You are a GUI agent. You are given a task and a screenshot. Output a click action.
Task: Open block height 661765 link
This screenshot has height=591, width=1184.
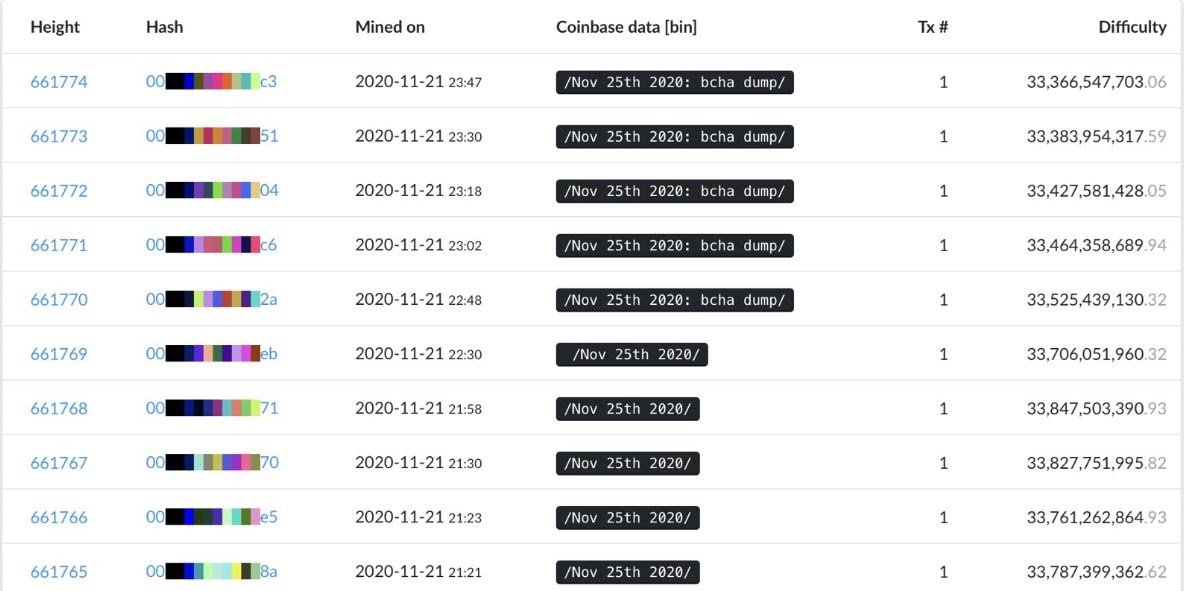tap(59, 571)
